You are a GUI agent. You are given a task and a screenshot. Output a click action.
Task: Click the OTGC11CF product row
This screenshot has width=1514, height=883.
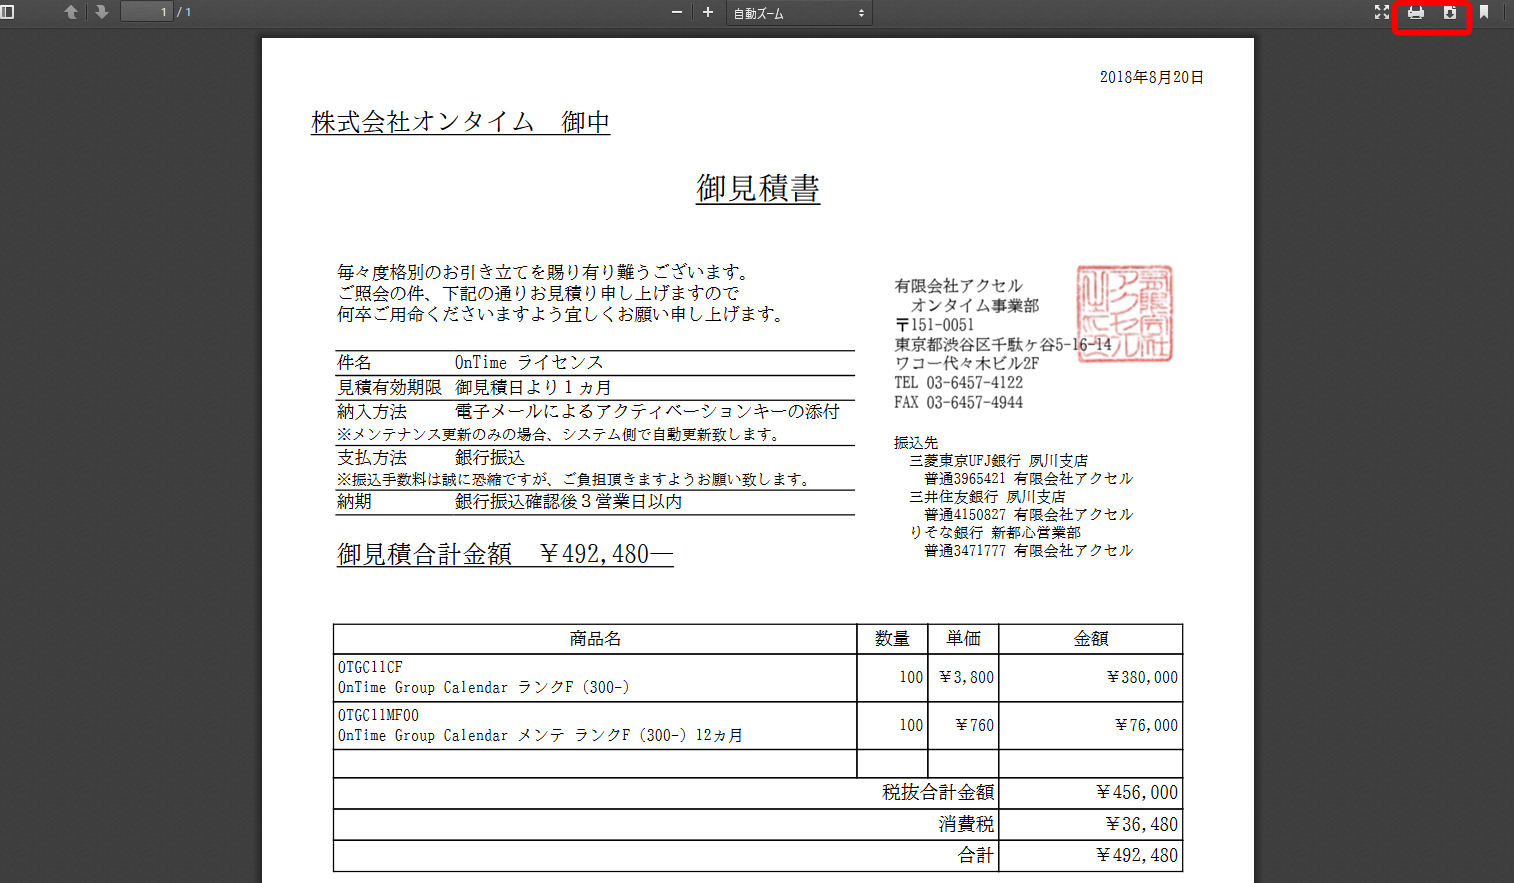tap(594, 677)
